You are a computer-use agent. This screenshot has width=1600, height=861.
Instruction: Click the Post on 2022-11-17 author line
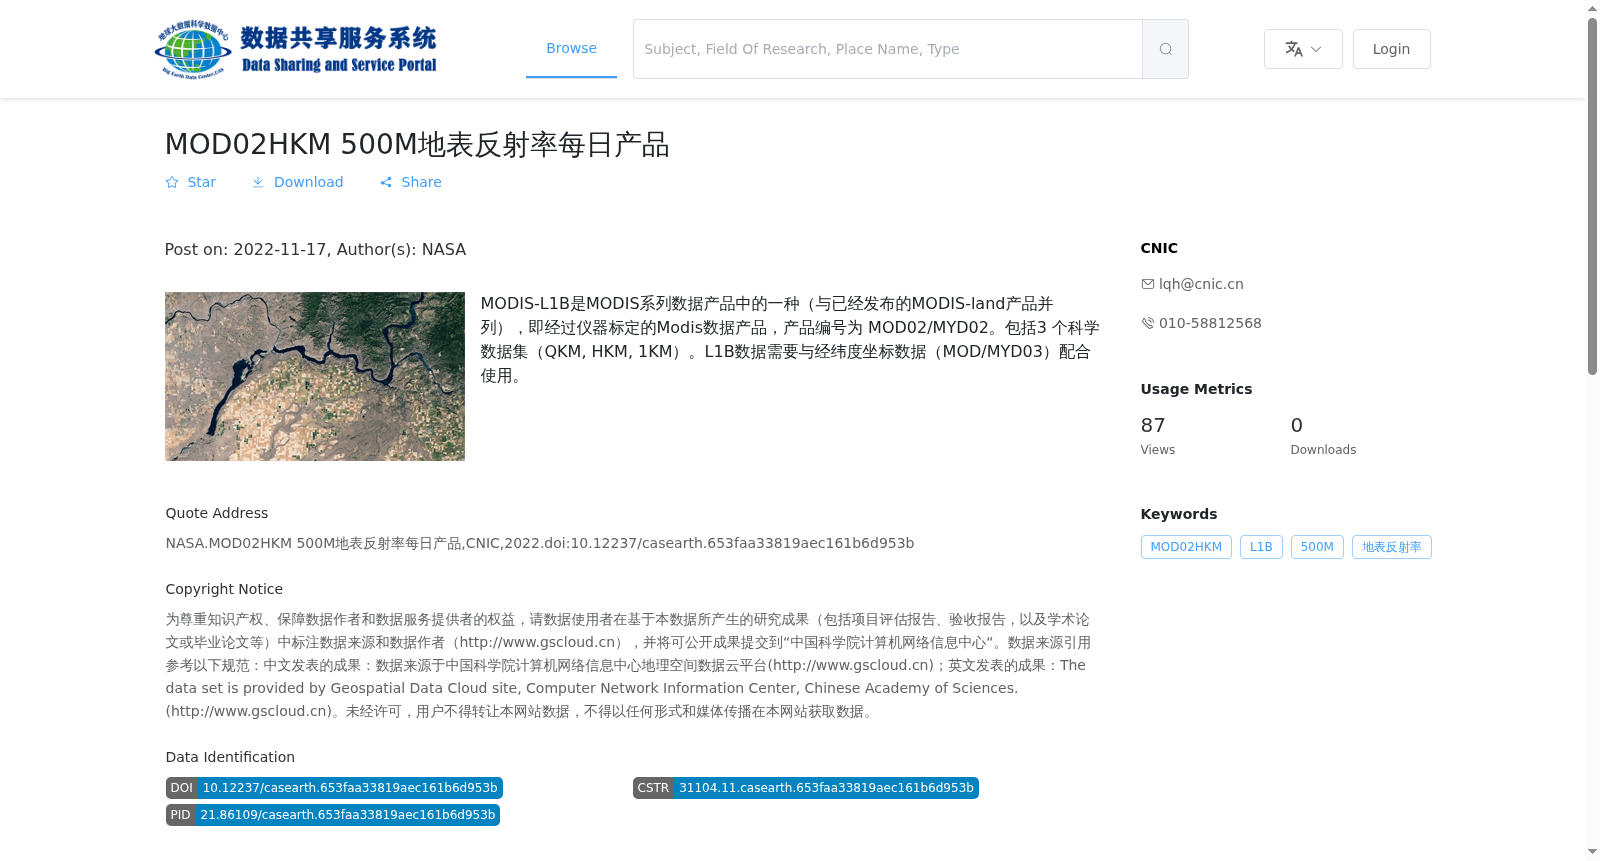(315, 250)
